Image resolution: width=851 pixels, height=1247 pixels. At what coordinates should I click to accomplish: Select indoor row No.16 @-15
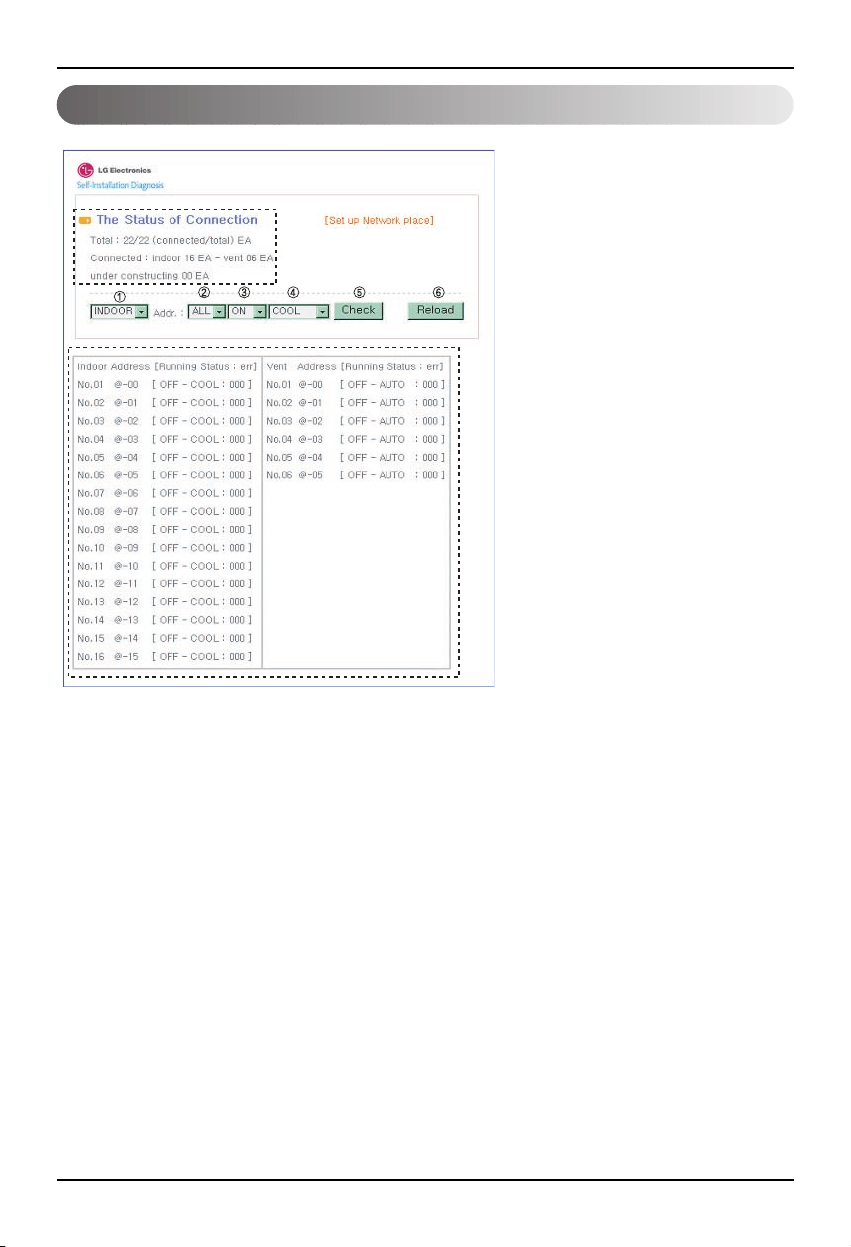(x=165, y=657)
